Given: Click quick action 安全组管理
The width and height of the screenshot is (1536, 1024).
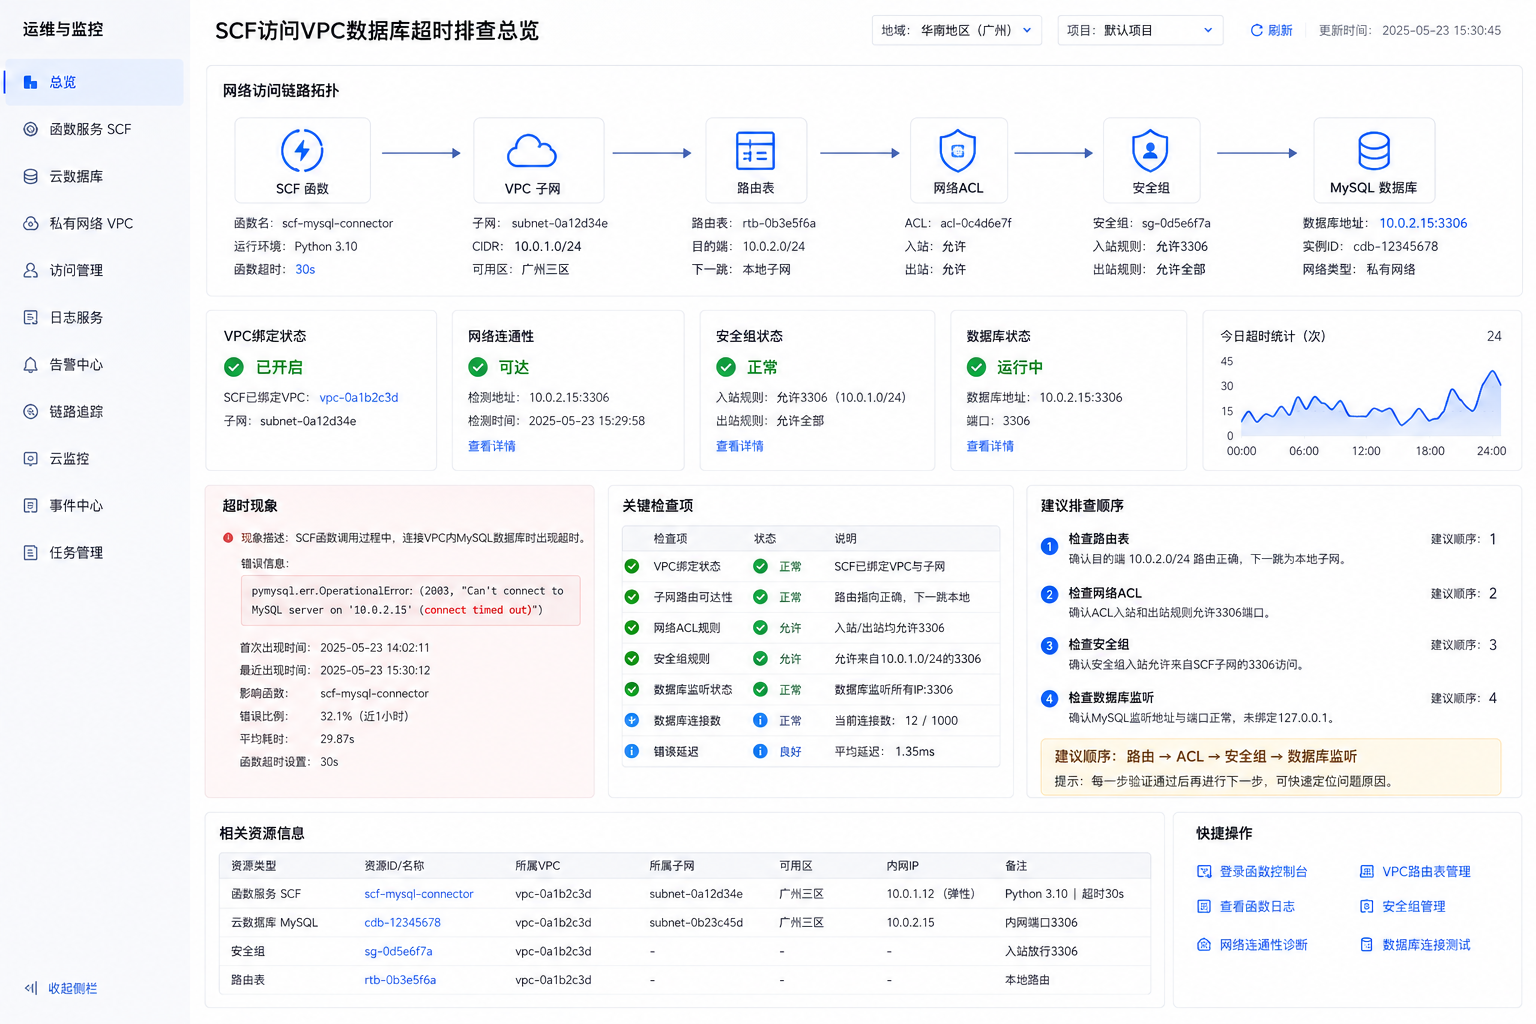Looking at the screenshot, I should (1403, 906).
